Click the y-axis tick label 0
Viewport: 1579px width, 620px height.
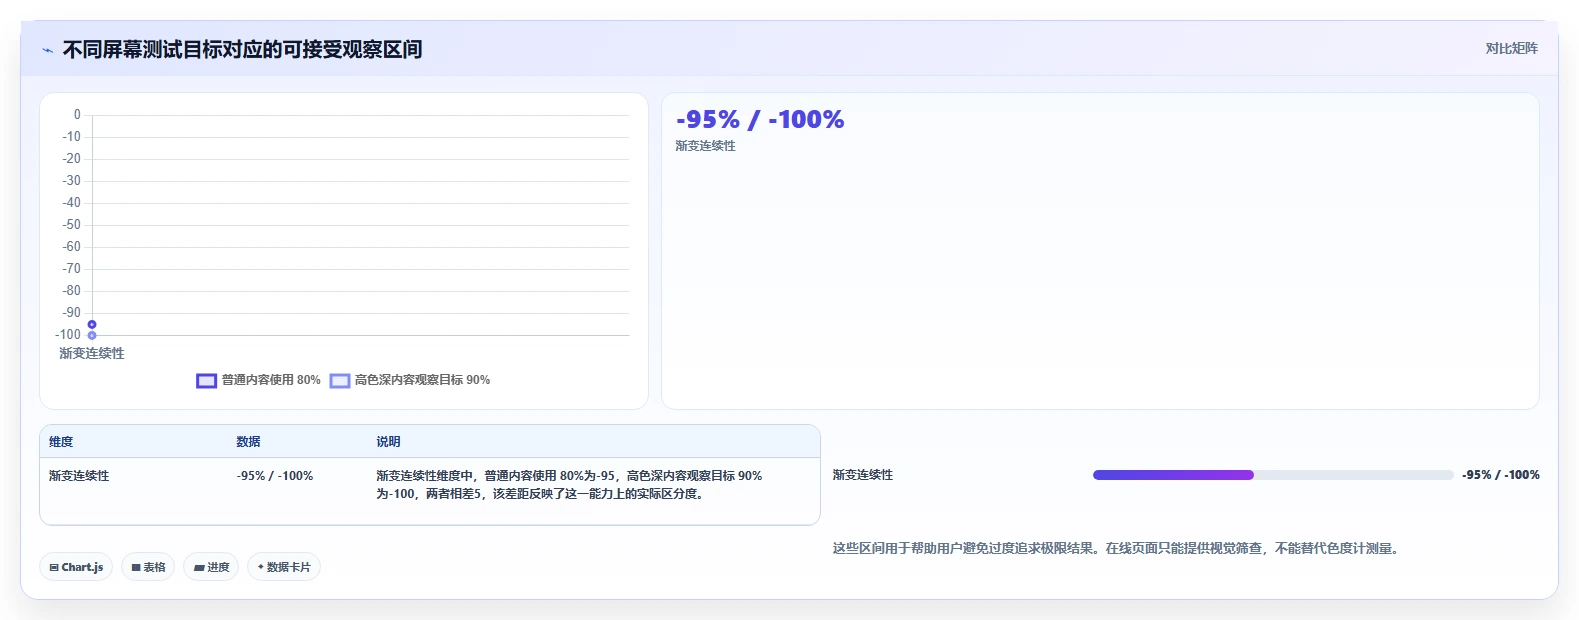pos(77,115)
